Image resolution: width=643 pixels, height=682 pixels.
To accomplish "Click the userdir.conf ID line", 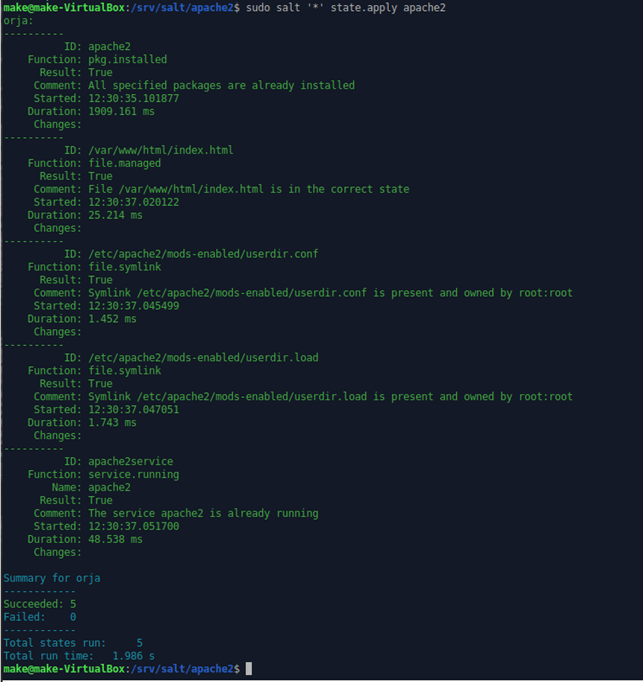I will tap(203, 254).
